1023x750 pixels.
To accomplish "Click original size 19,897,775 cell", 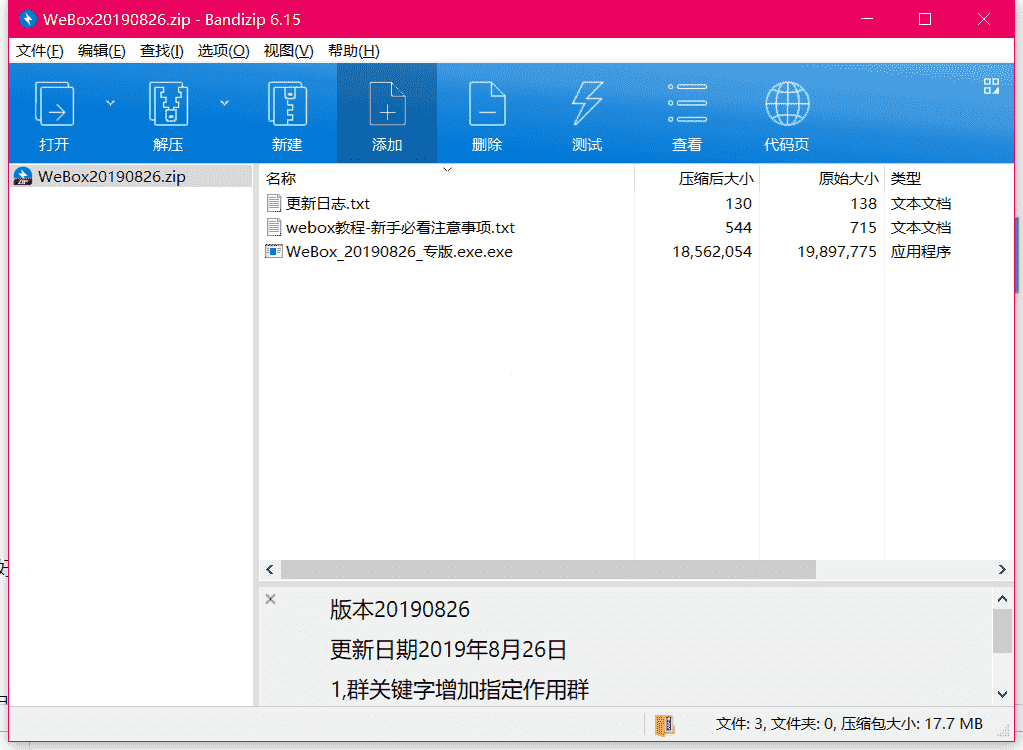I will (x=837, y=252).
